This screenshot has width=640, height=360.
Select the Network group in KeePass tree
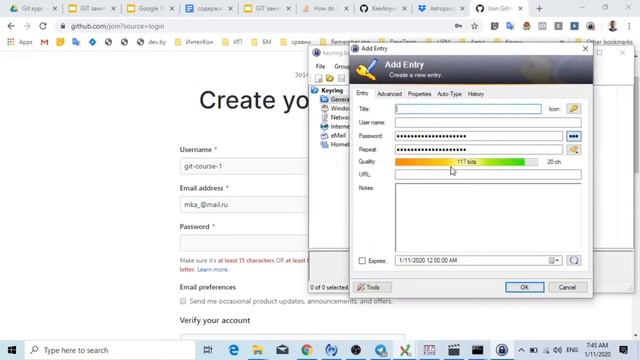[335, 117]
